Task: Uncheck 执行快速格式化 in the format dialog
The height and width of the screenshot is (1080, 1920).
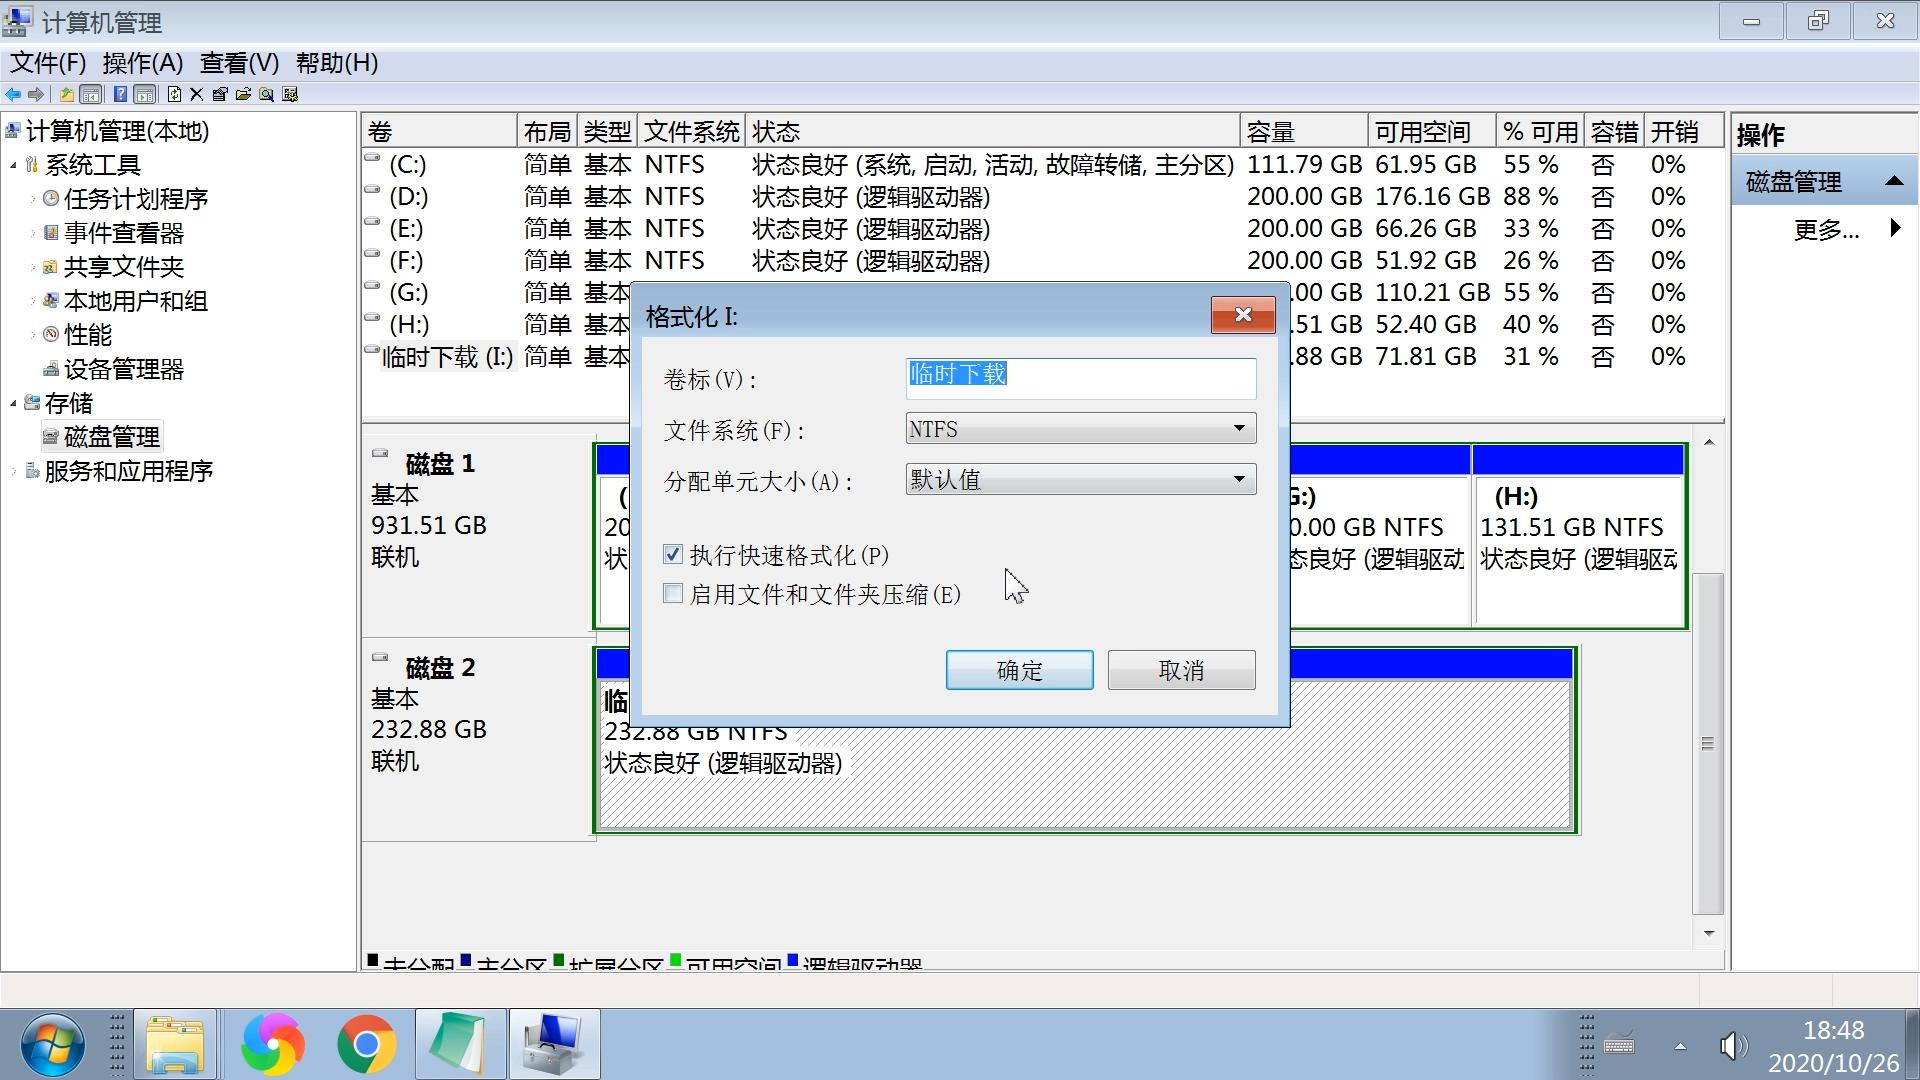Action: tap(672, 554)
